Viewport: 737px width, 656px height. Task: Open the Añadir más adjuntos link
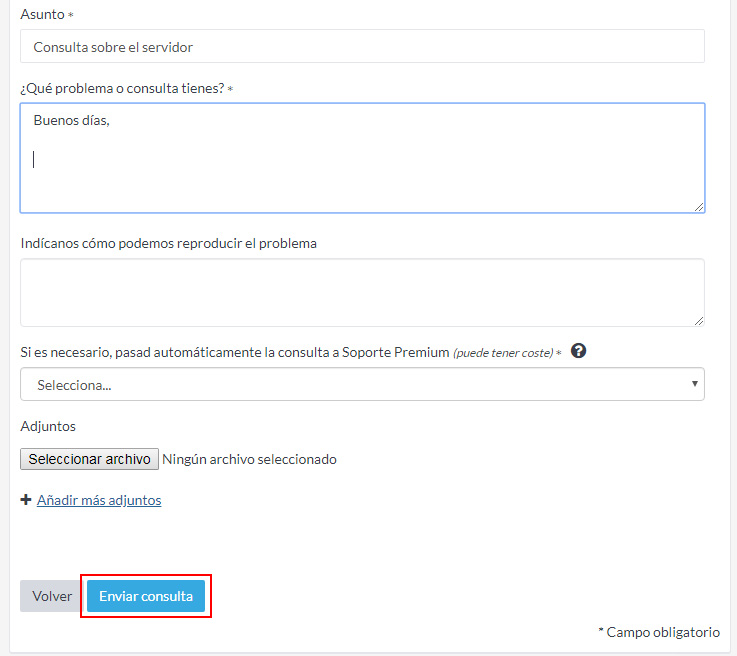[99, 500]
